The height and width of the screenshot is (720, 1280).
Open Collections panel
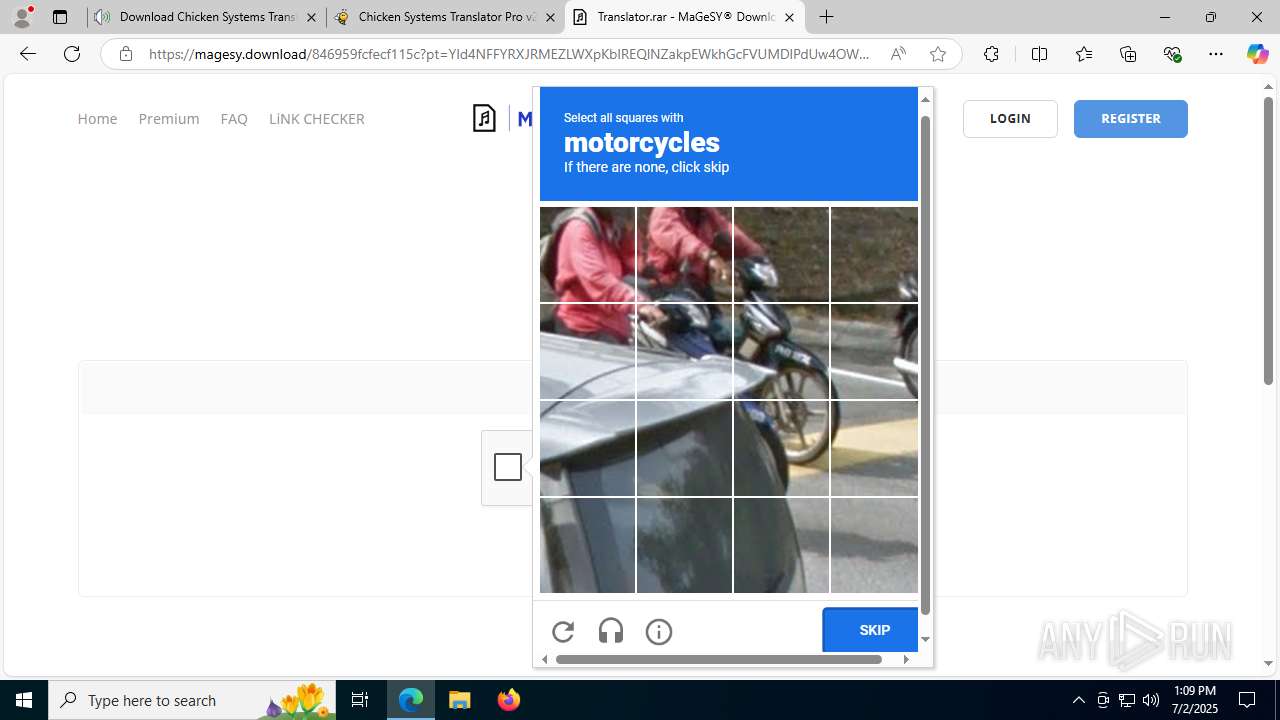[1128, 54]
